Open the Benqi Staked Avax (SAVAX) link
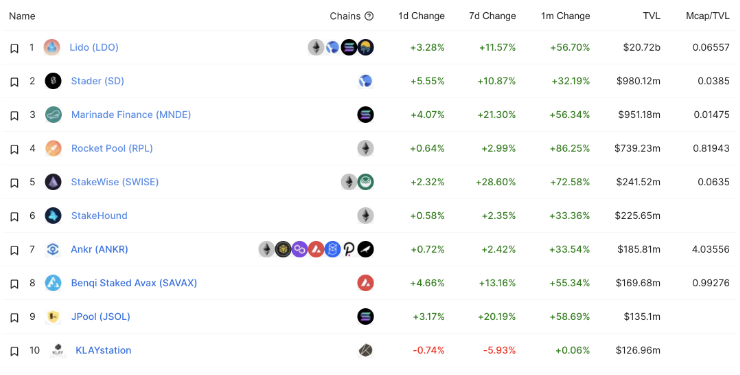 point(134,283)
